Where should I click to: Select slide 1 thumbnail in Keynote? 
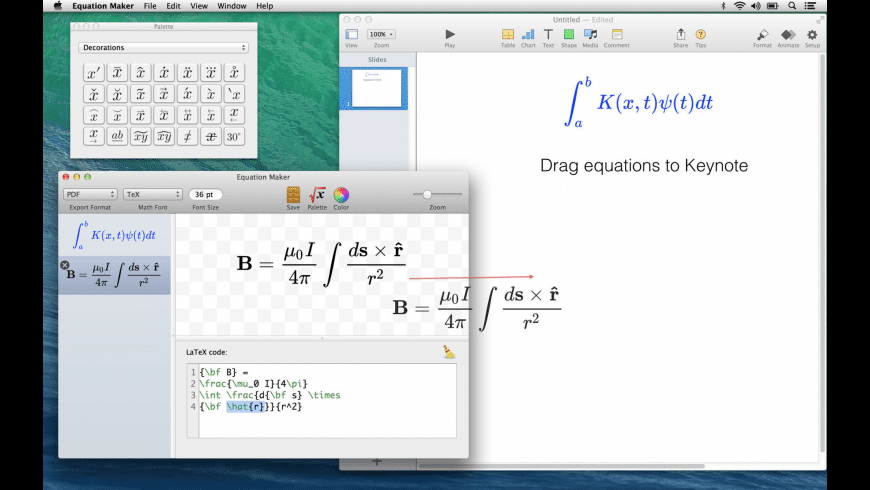coord(376,88)
